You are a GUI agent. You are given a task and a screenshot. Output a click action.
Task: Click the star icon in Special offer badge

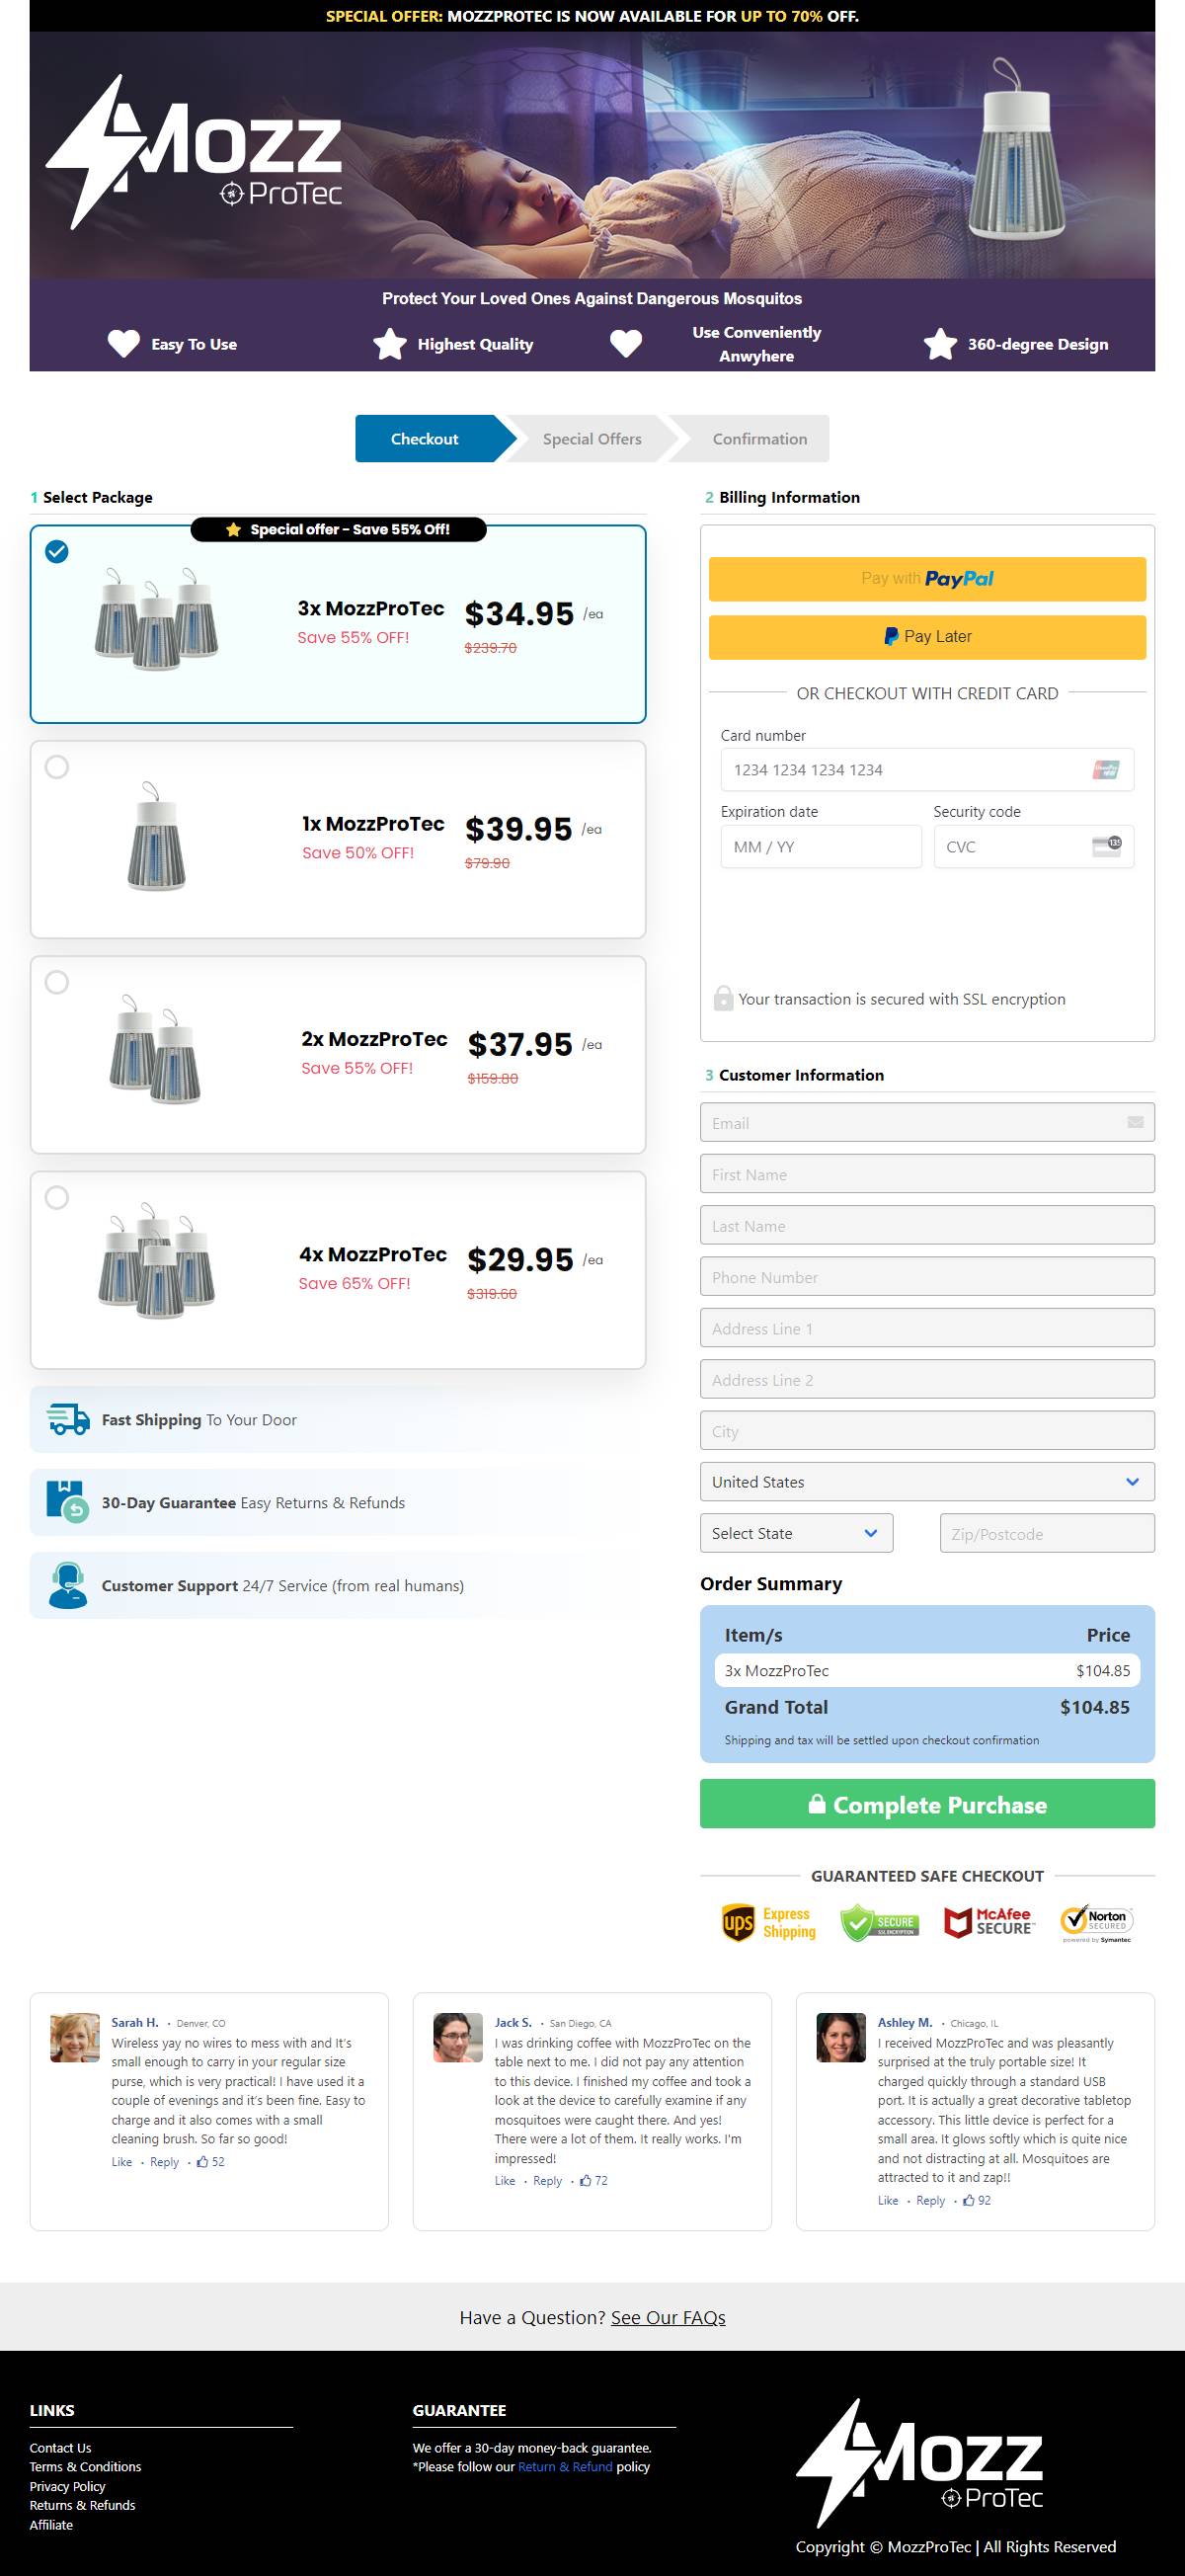tap(233, 530)
